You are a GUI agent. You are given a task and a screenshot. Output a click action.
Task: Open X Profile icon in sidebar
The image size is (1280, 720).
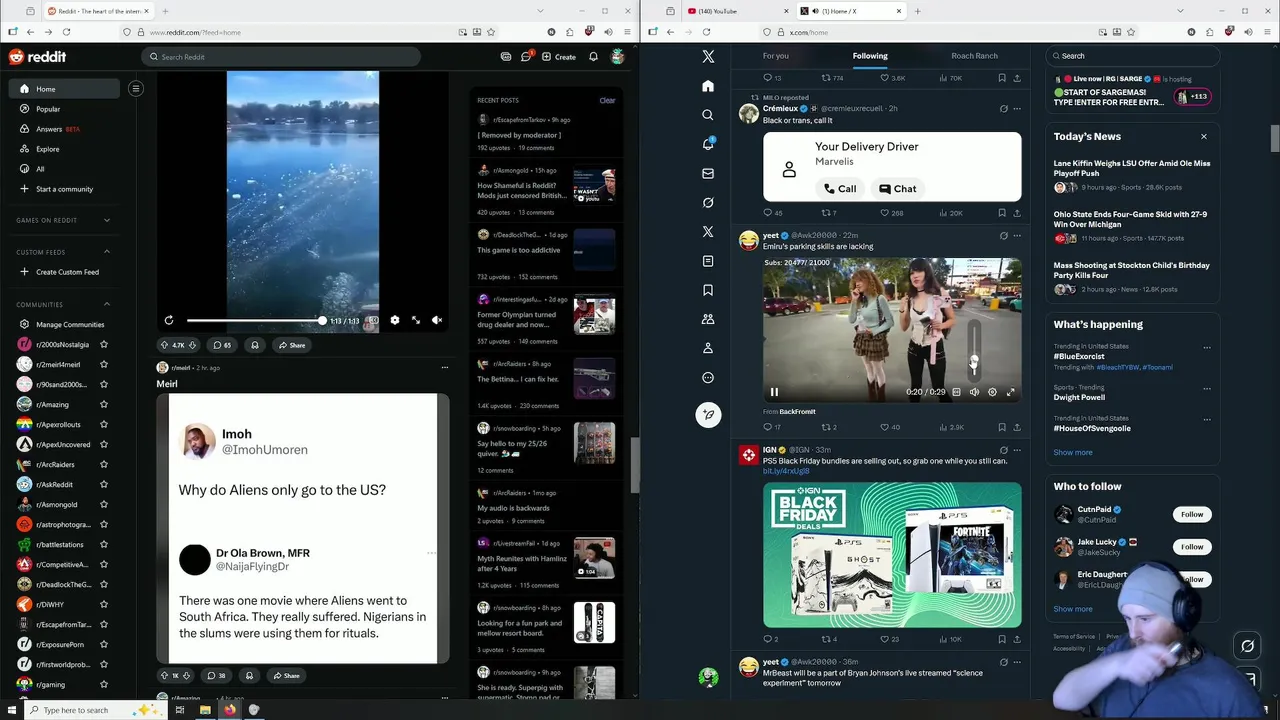click(x=708, y=348)
